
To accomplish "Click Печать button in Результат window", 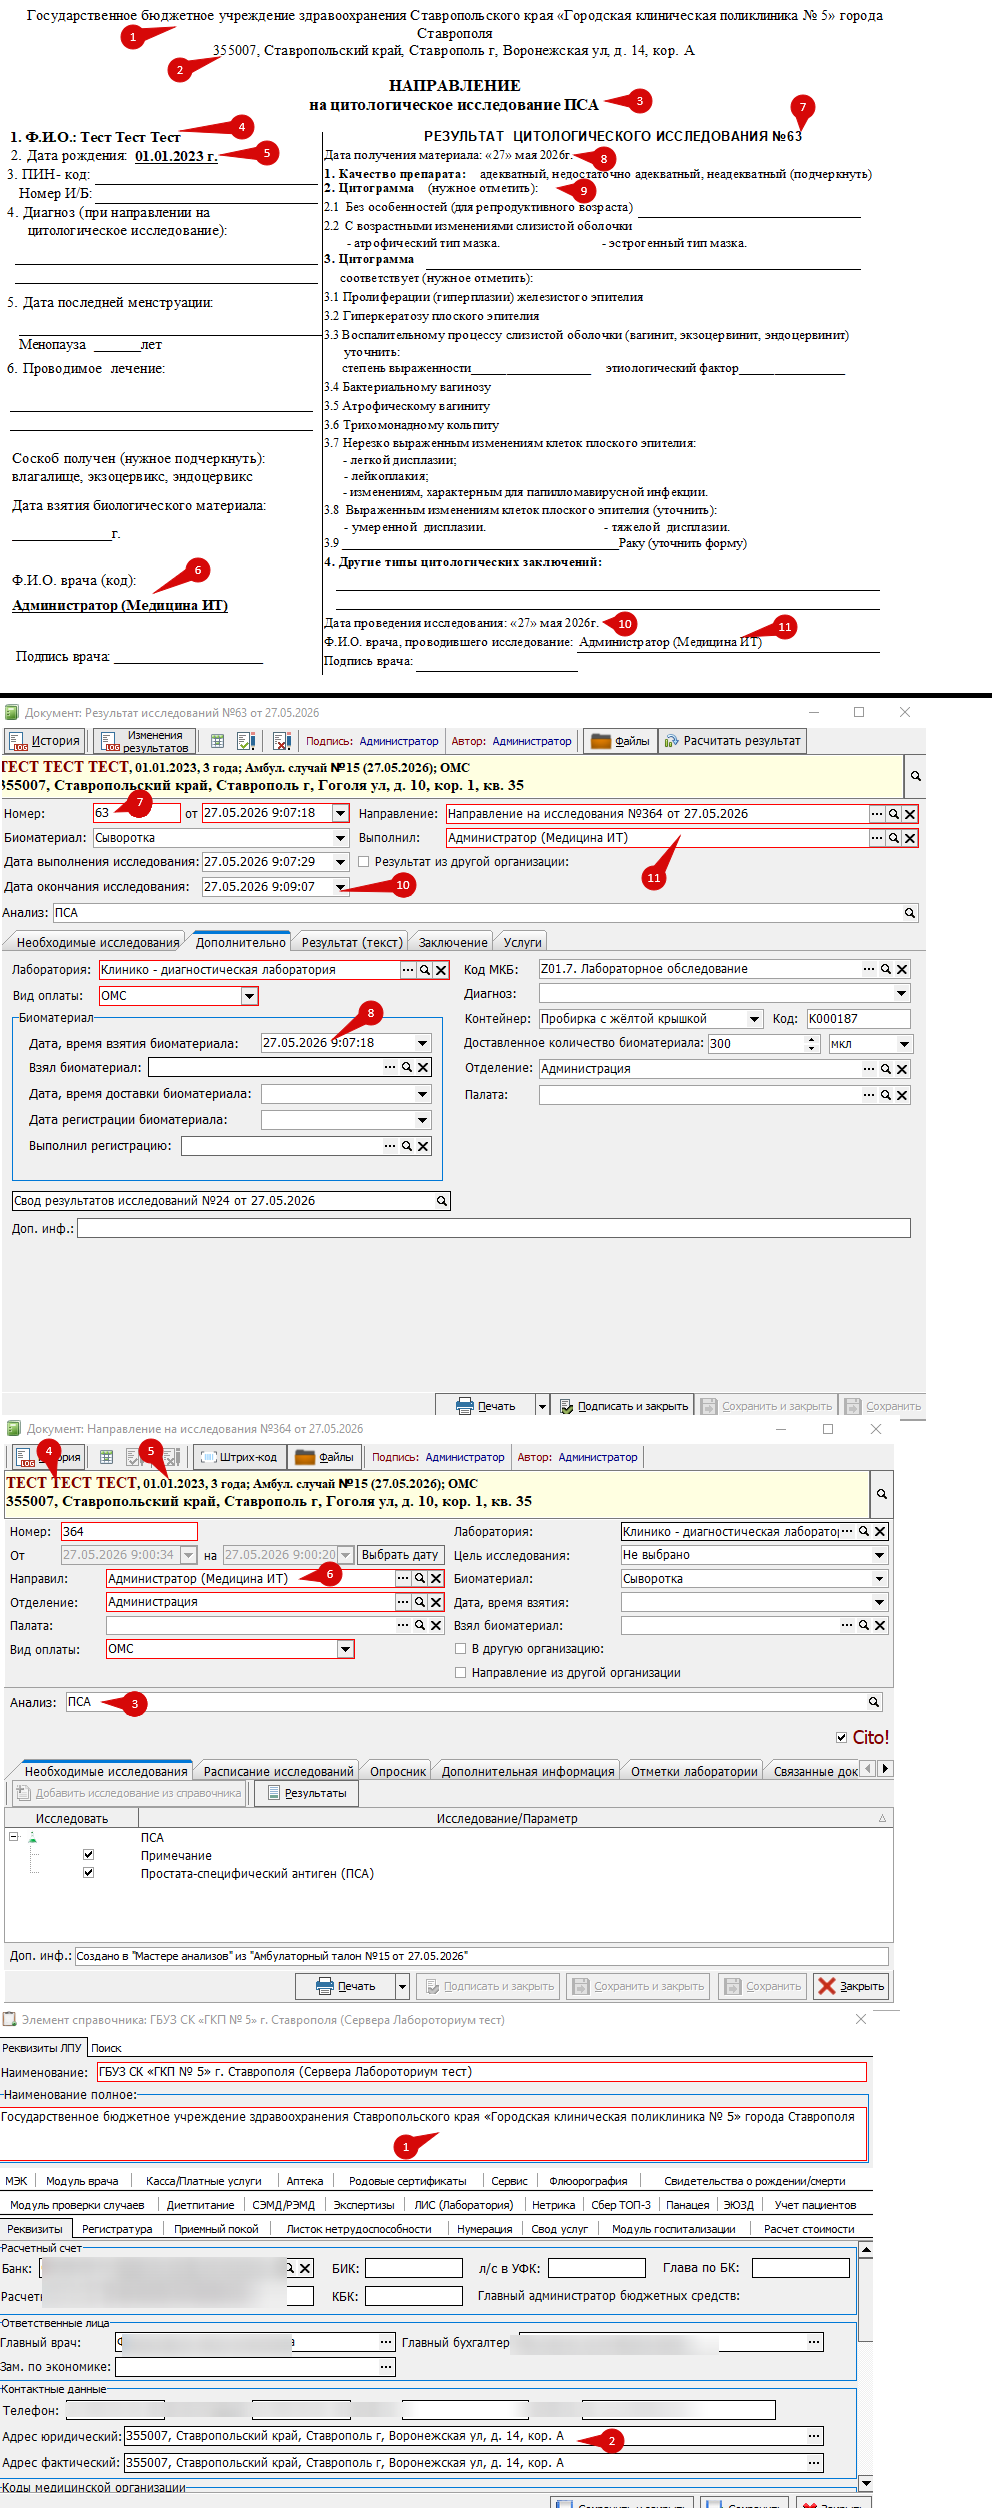I will click(x=485, y=1405).
